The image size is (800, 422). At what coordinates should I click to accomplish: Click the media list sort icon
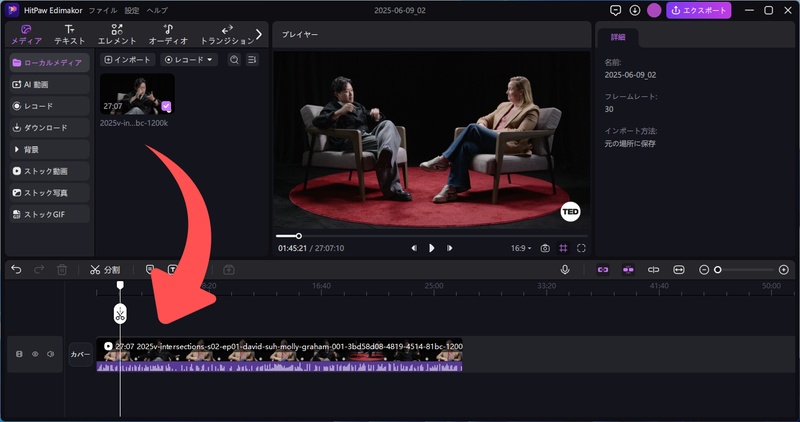pyautogui.click(x=252, y=60)
